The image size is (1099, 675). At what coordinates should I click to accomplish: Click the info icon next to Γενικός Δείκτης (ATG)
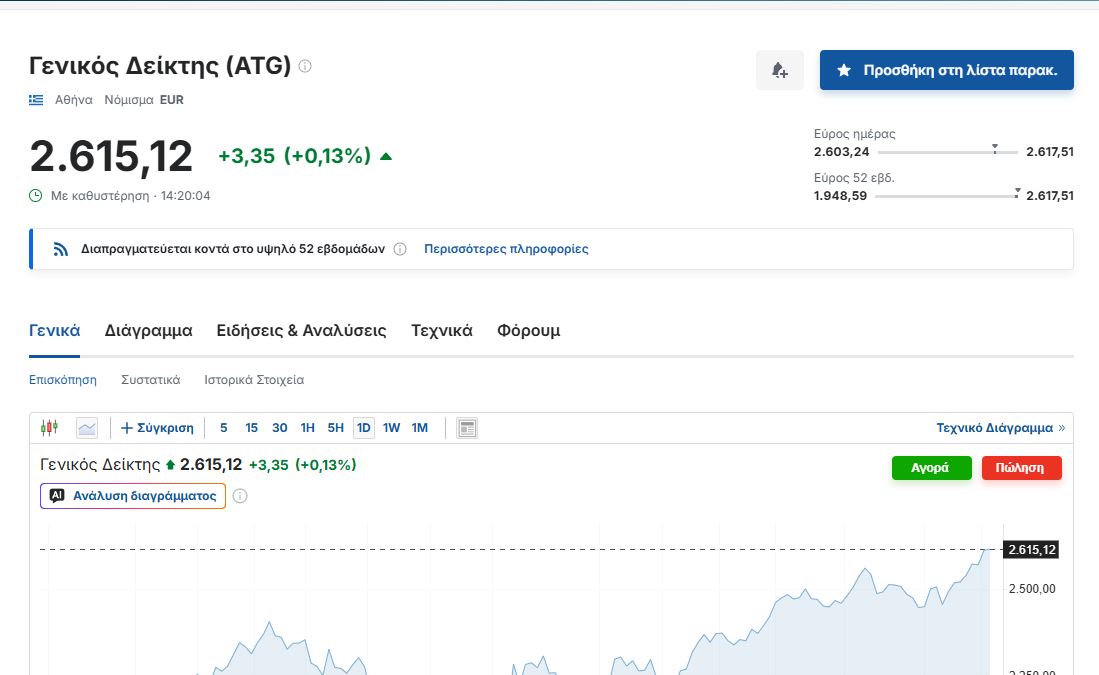305,66
